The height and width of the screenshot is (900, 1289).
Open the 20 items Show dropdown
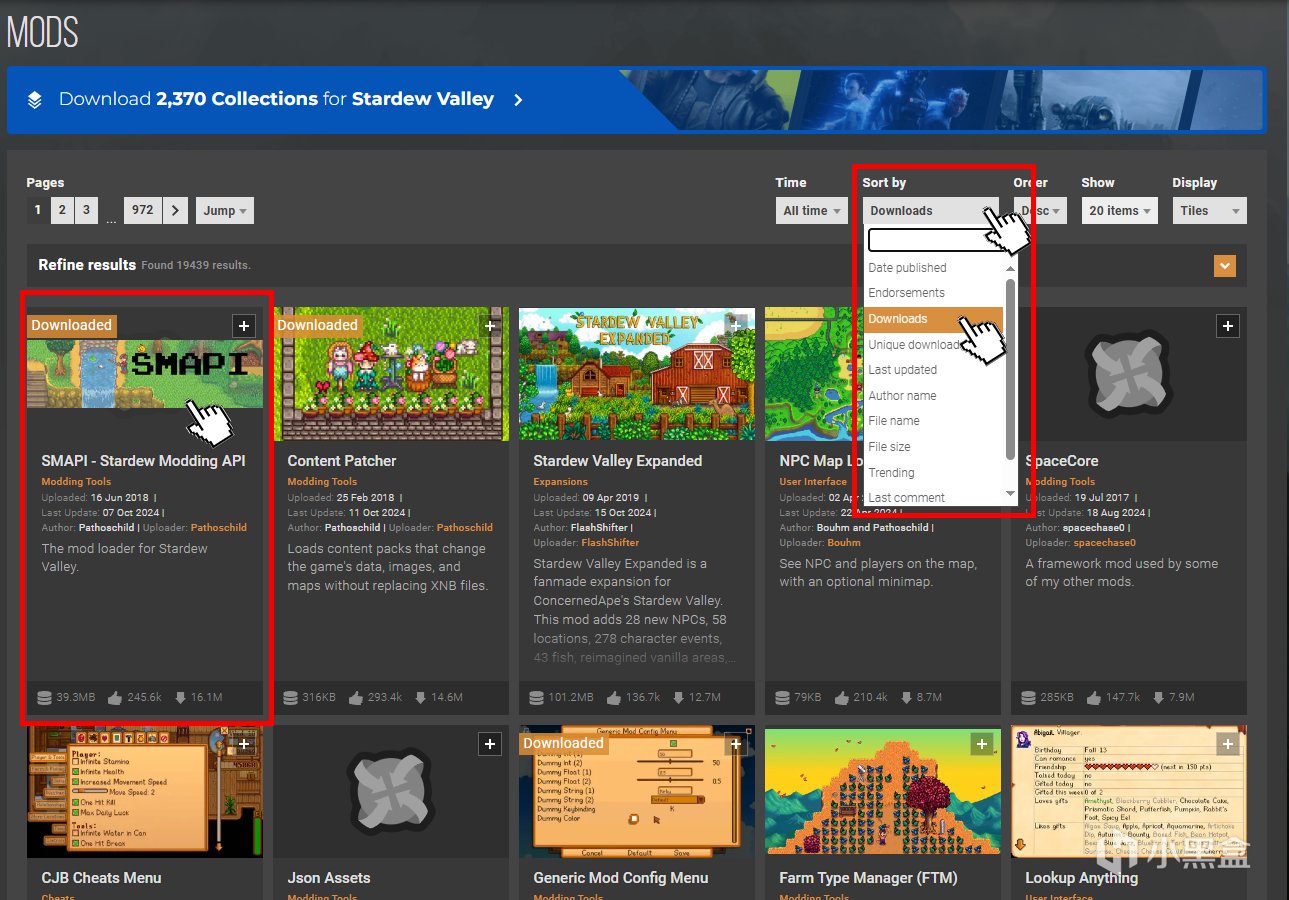(x=1120, y=210)
